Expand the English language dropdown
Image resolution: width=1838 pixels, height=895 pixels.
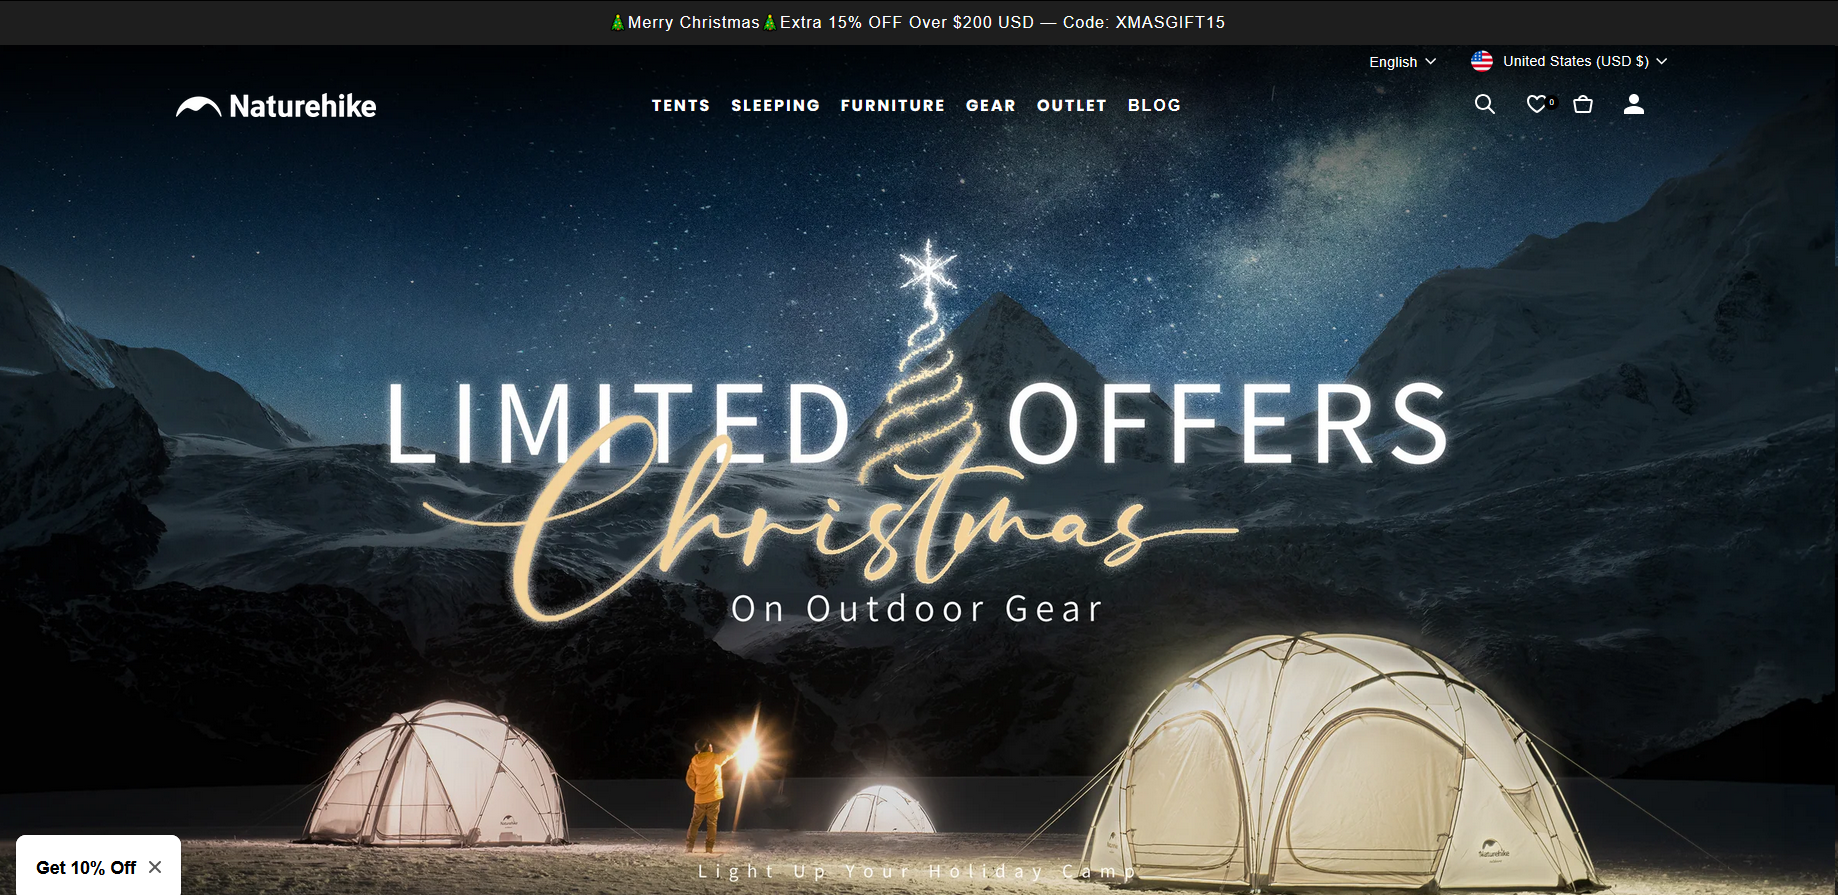[1402, 62]
